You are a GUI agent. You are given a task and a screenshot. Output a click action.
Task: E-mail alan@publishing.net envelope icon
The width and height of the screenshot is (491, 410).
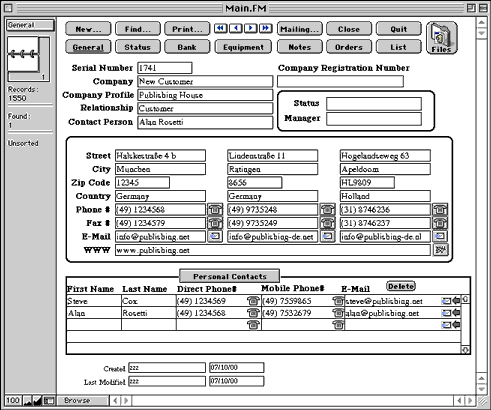click(x=446, y=313)
